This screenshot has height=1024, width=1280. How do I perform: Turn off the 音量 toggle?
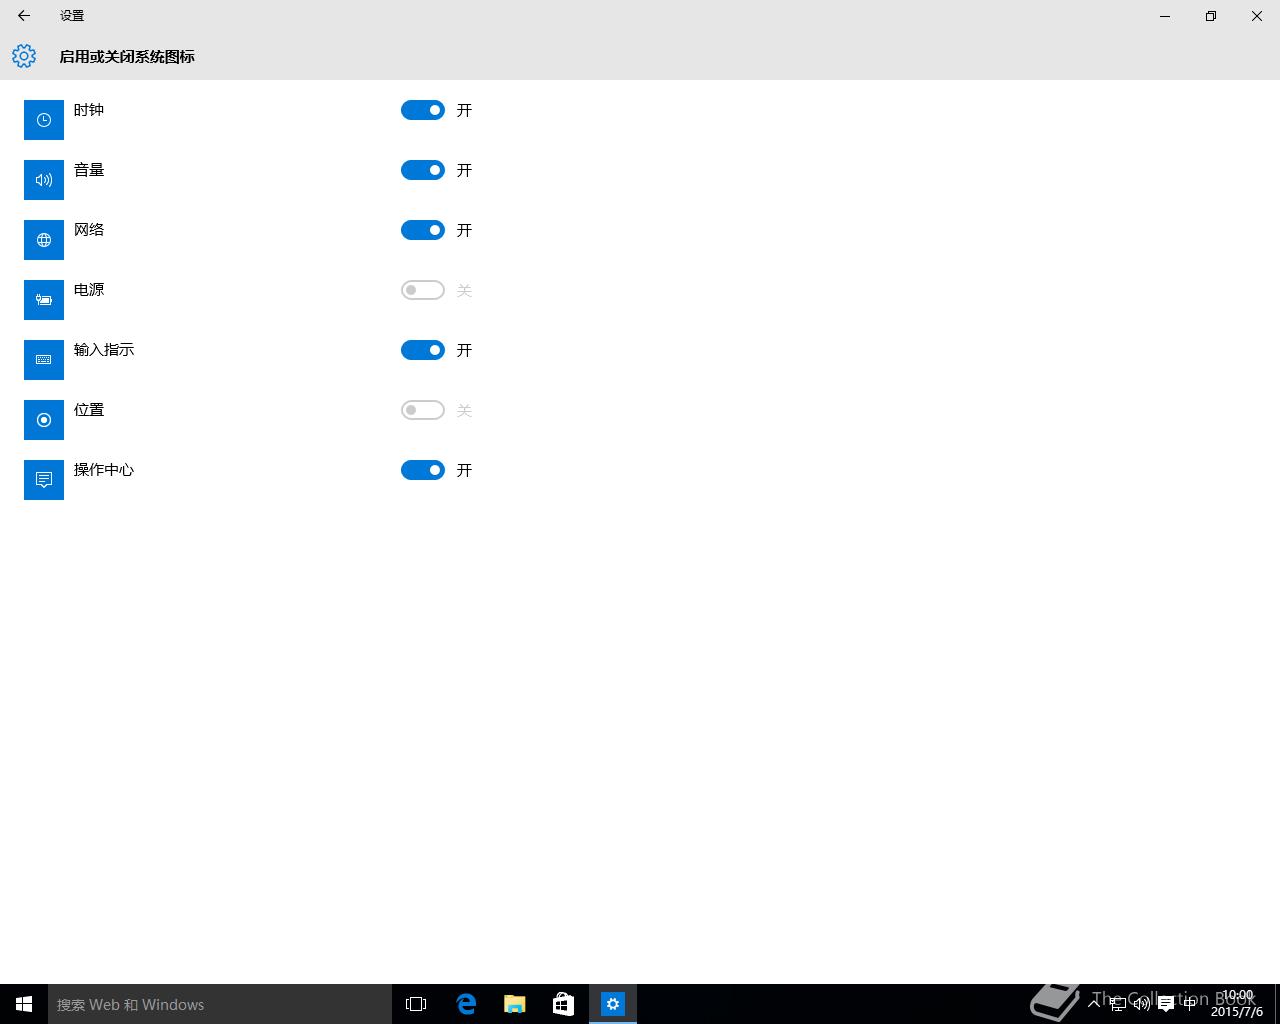(423, 170)
